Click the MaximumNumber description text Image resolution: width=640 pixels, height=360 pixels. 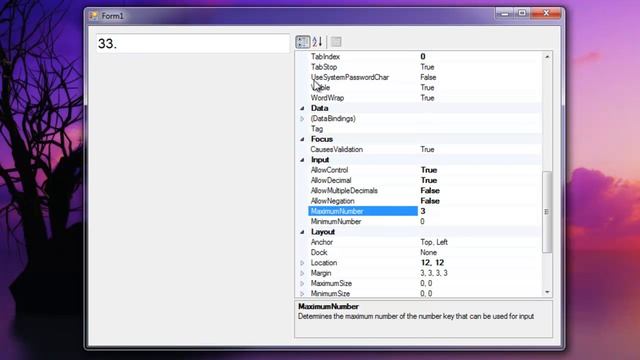tap(416, 316)
